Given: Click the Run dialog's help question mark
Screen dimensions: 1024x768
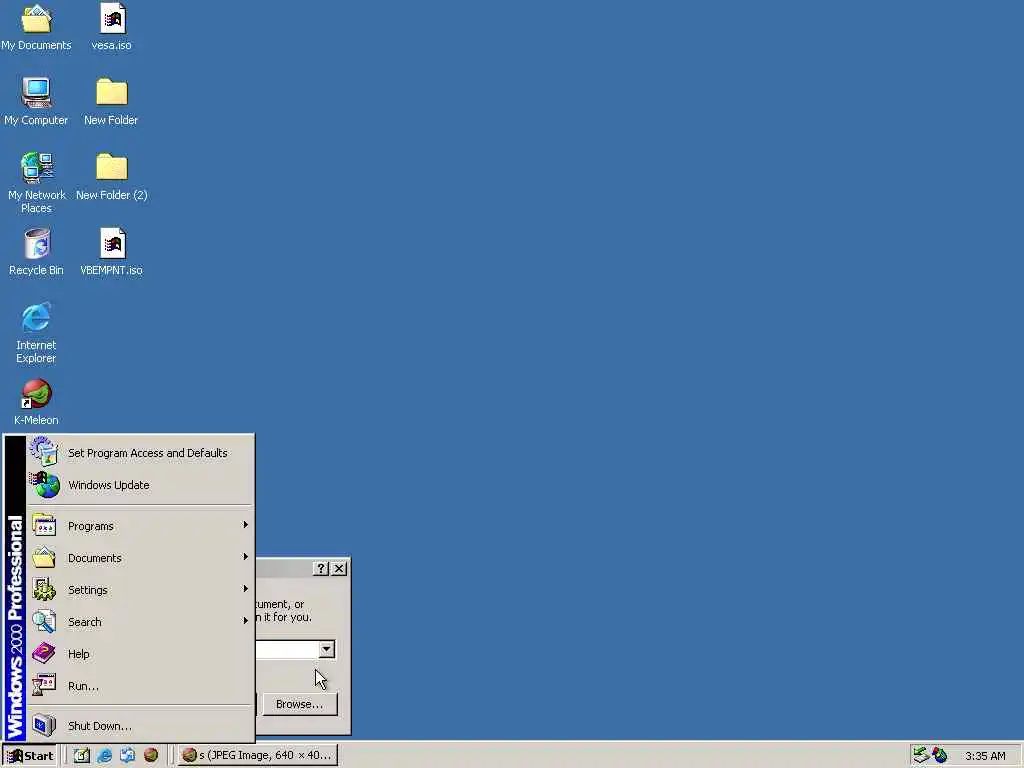Looking at the screenshot, I should 320,568.
